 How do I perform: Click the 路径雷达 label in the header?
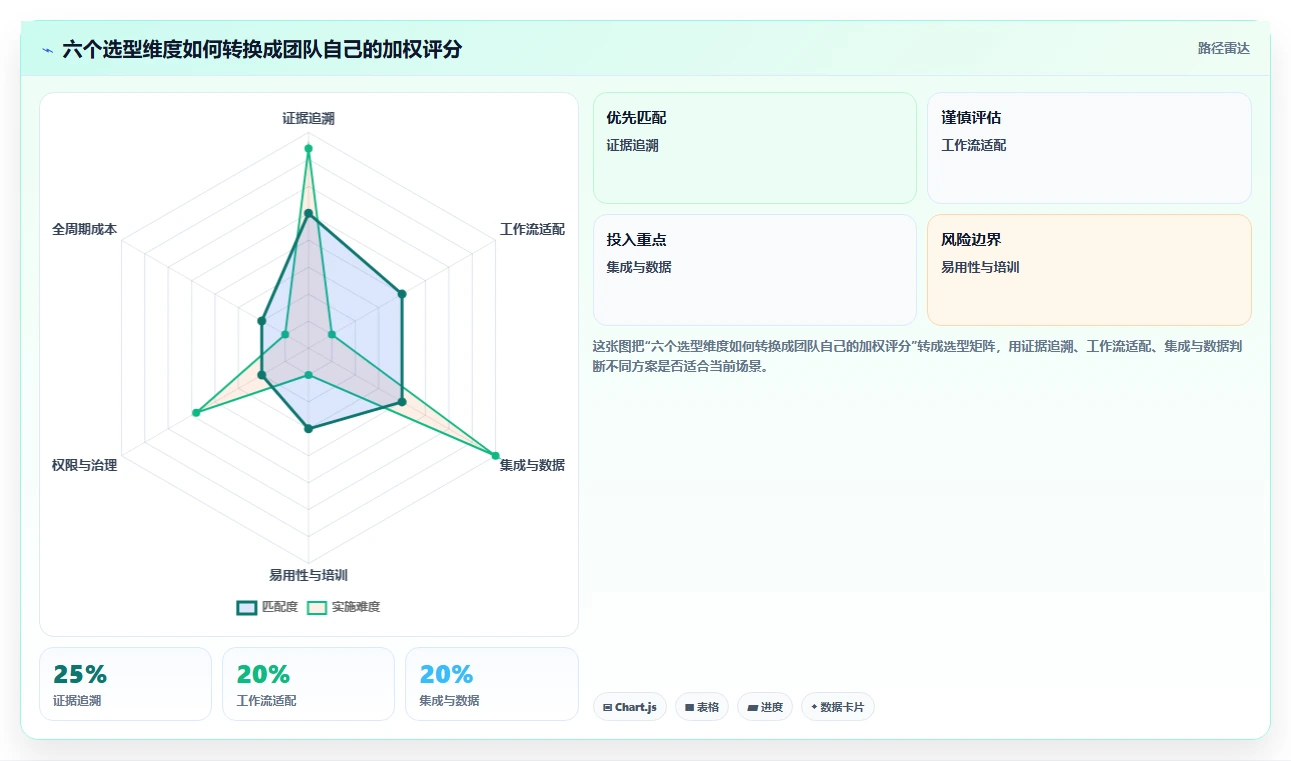(1223, 48)
